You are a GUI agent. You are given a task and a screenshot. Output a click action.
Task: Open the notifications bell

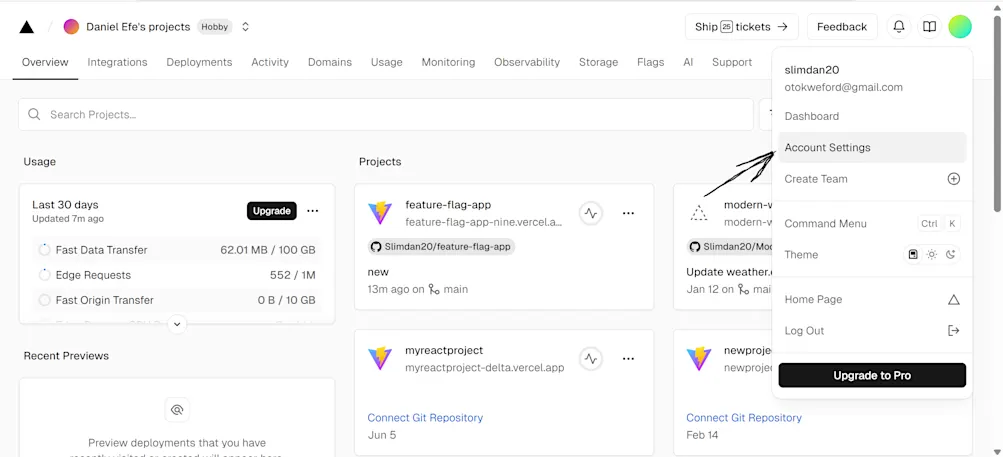[899, 27]
